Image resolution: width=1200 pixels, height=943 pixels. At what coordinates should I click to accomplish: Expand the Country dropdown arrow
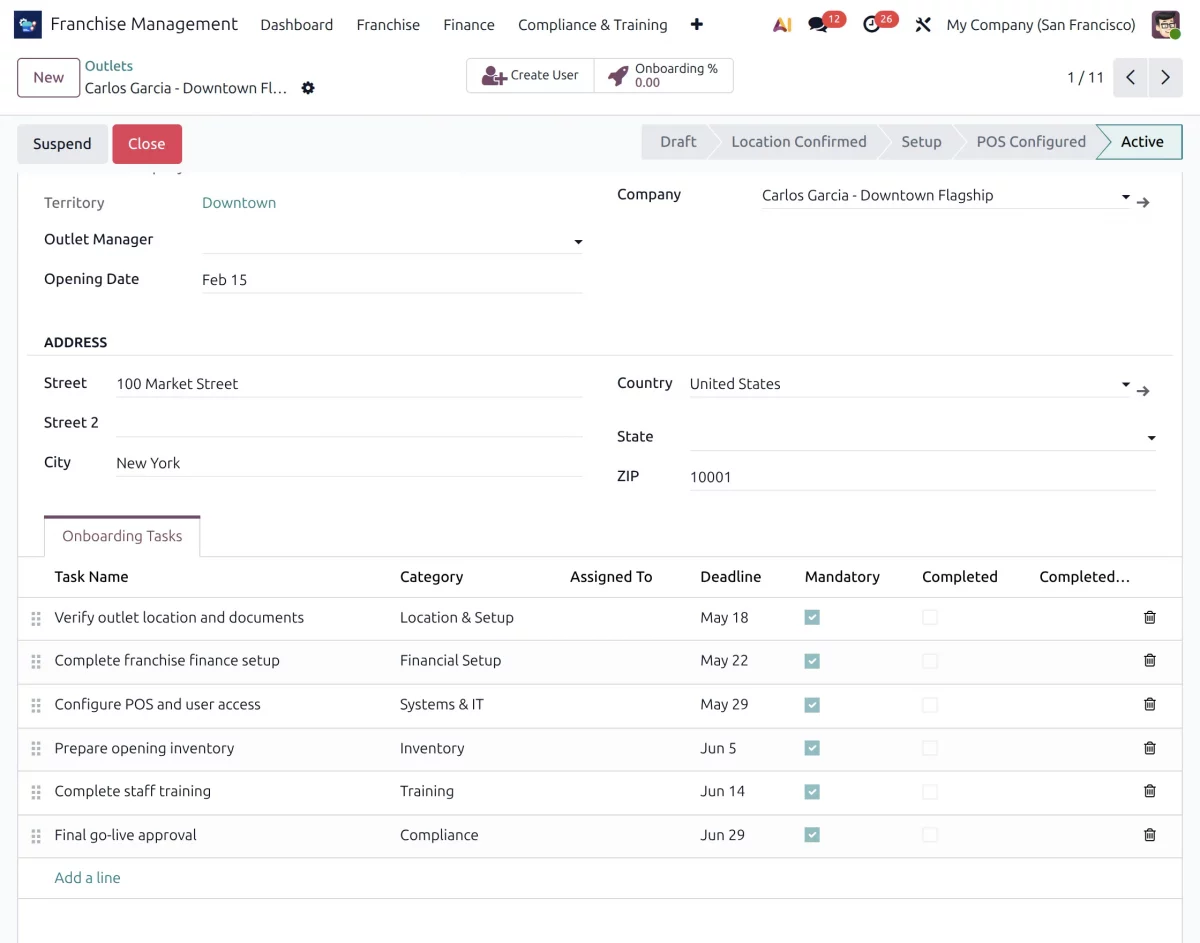pyautogui.click(x=1126, y=385)
